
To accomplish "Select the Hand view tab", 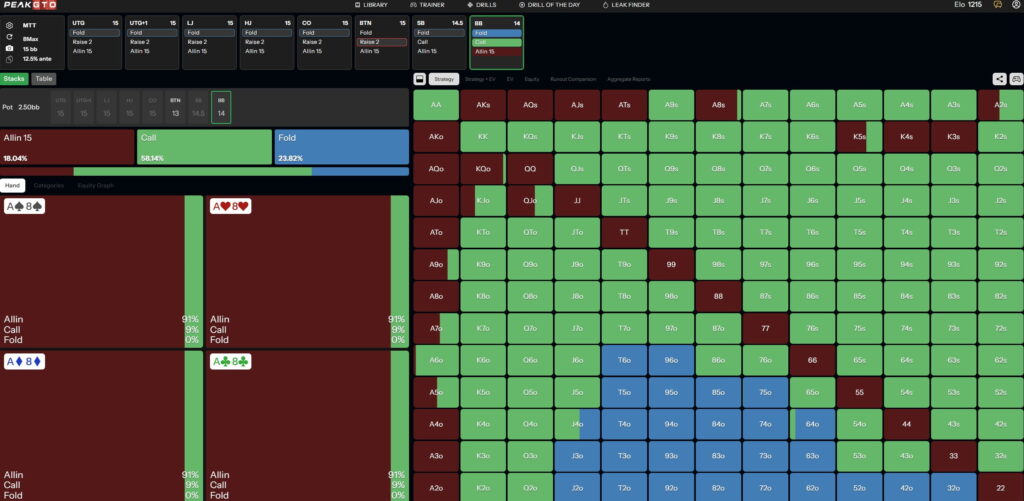I will point(13,185).
